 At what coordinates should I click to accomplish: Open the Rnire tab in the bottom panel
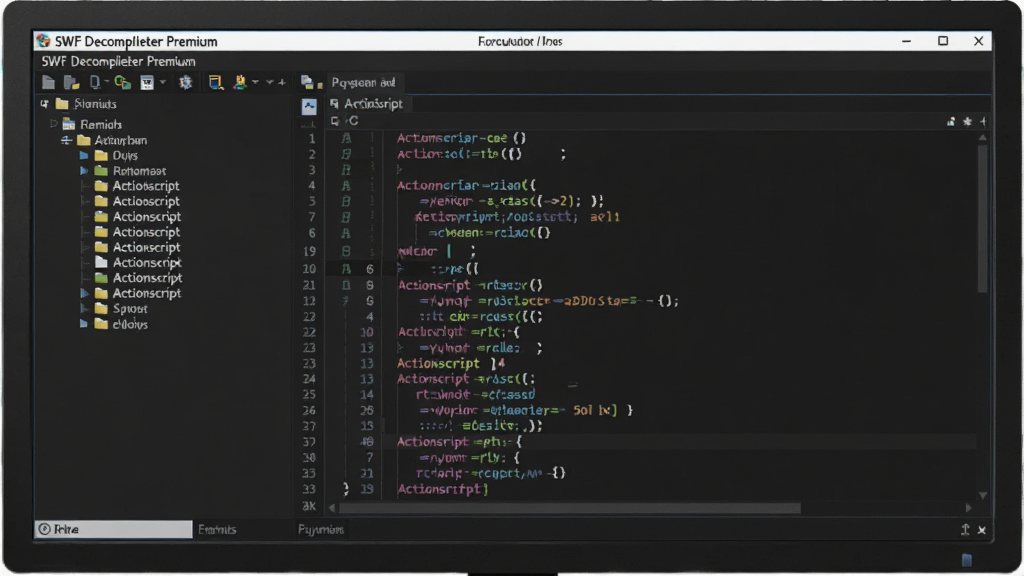coord(113,529)
